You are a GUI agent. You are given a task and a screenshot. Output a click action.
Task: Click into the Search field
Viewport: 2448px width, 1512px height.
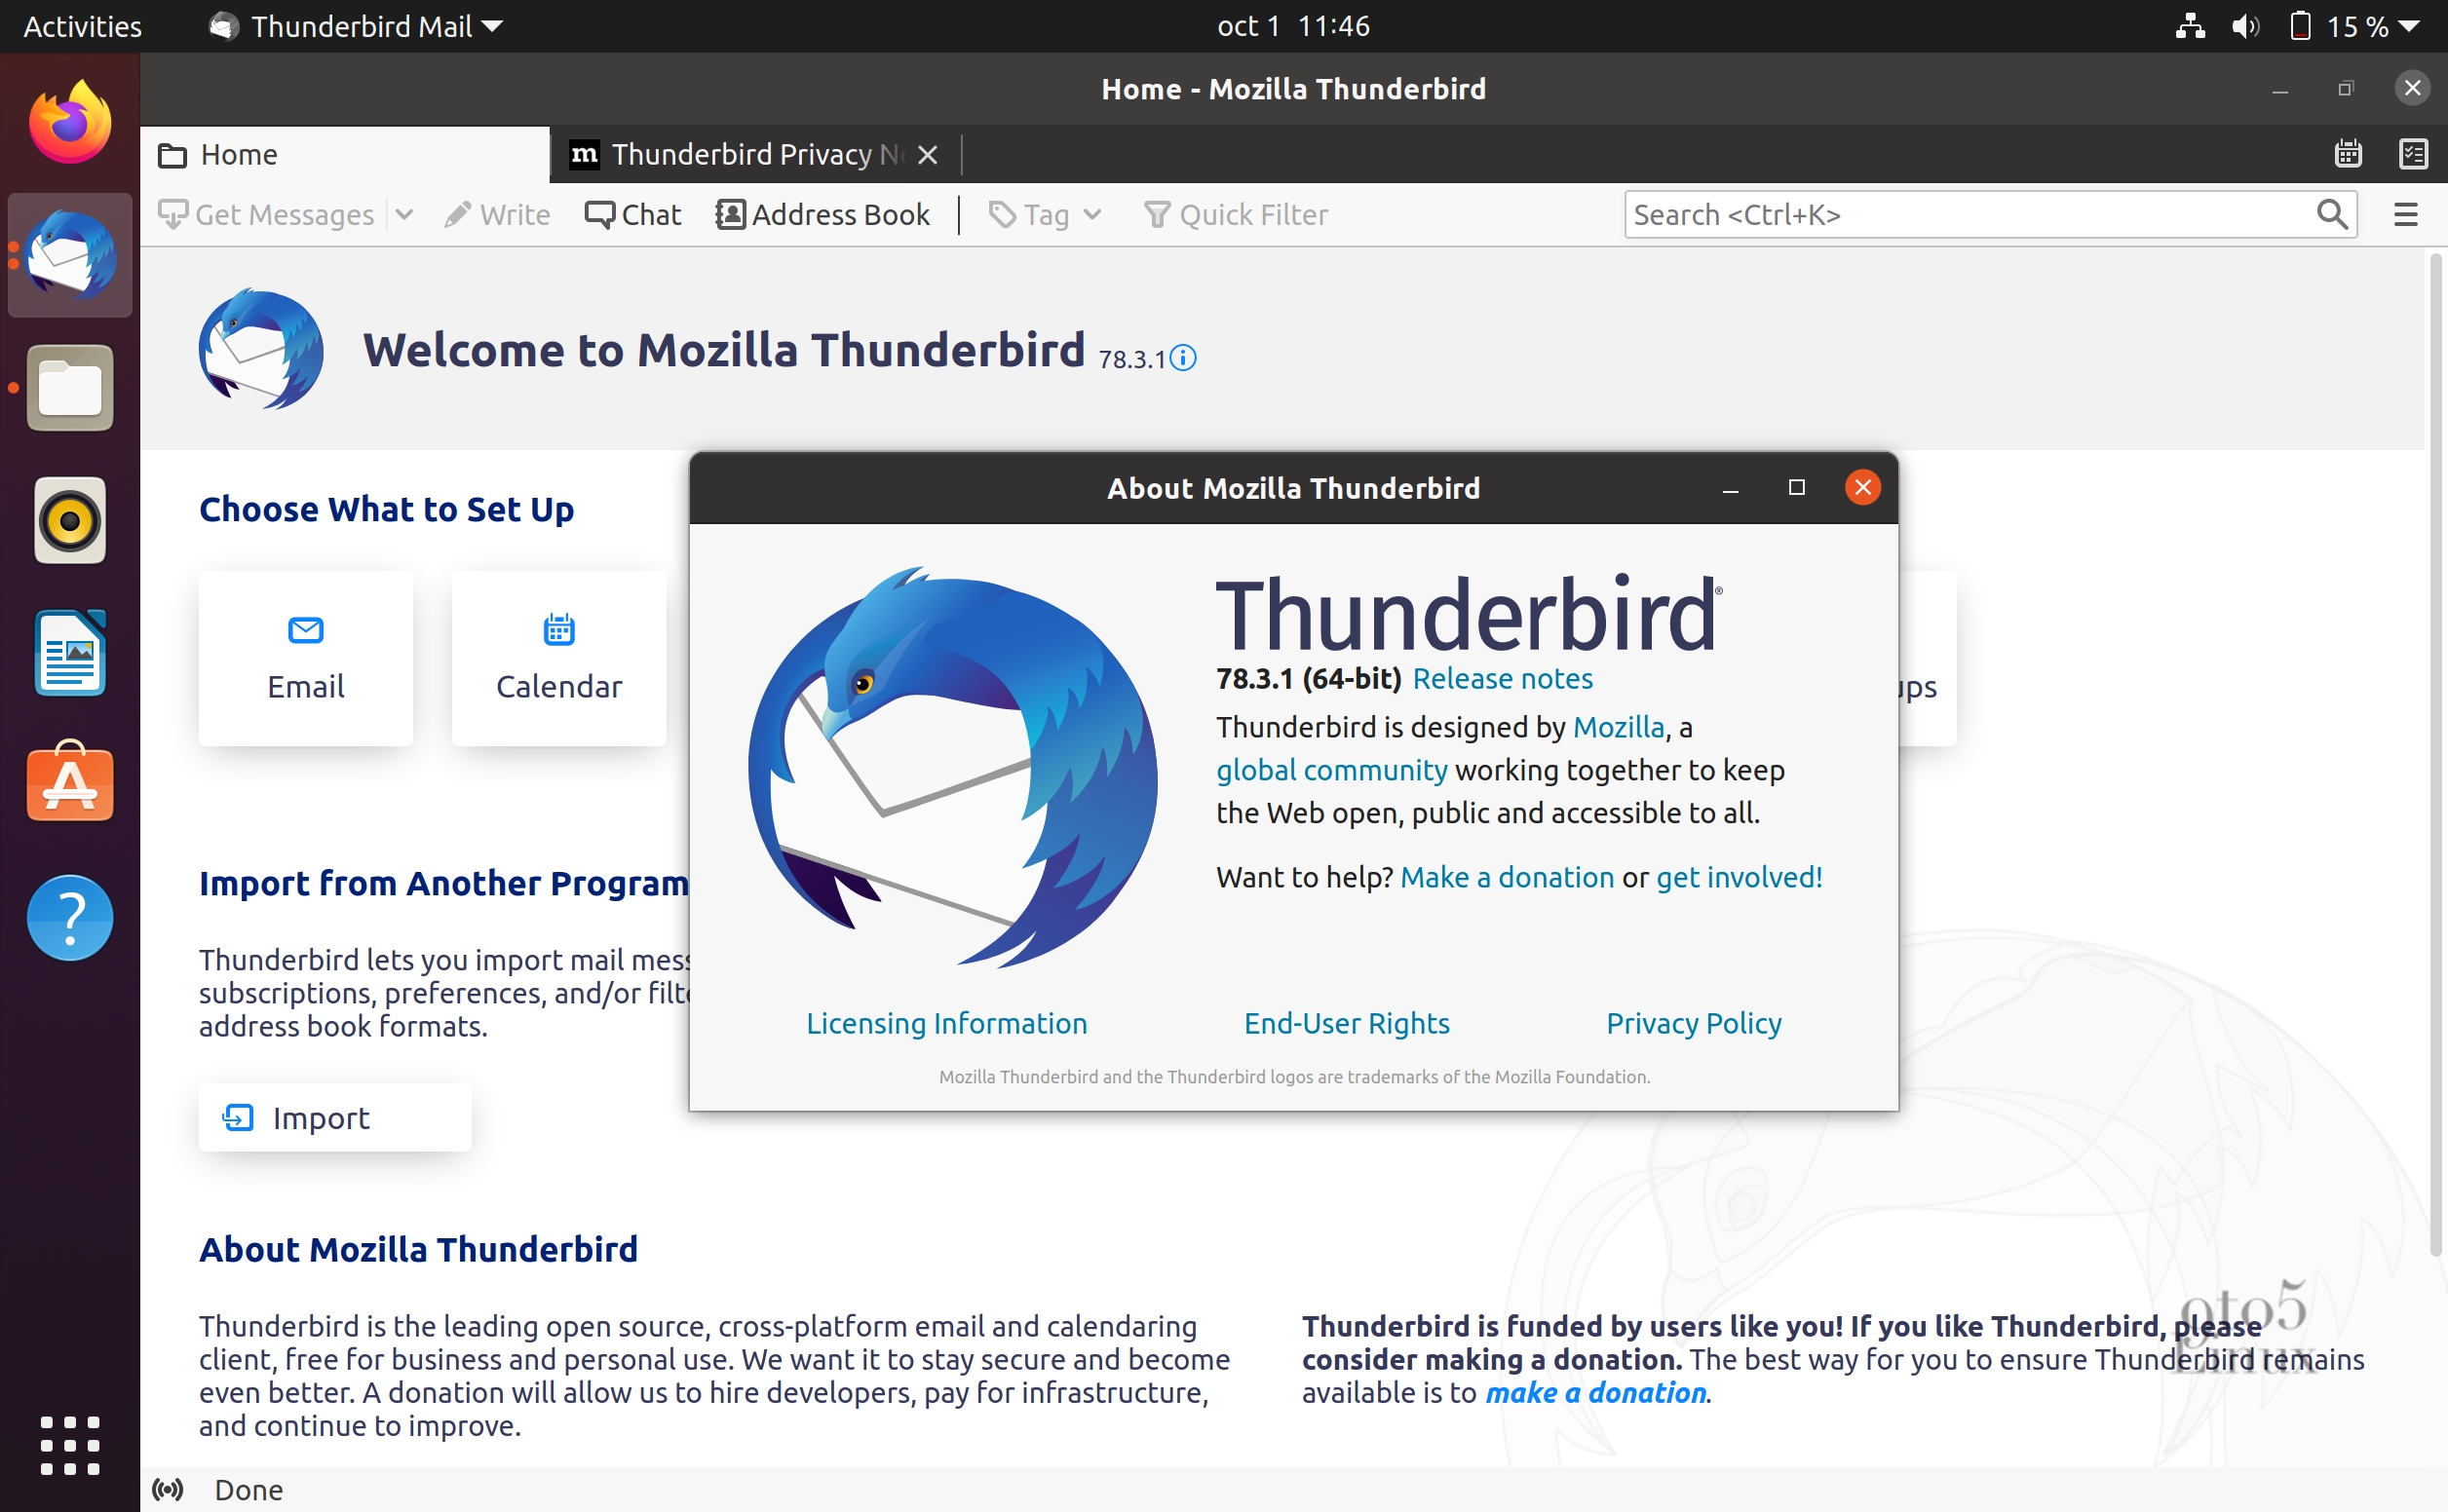point(1960,215)
